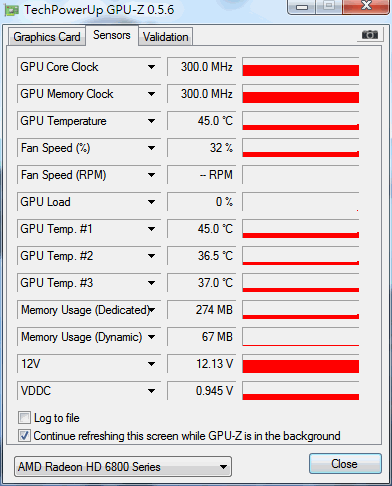Click the Close button
The image size is (392, 486).
(x=345, y=464)
